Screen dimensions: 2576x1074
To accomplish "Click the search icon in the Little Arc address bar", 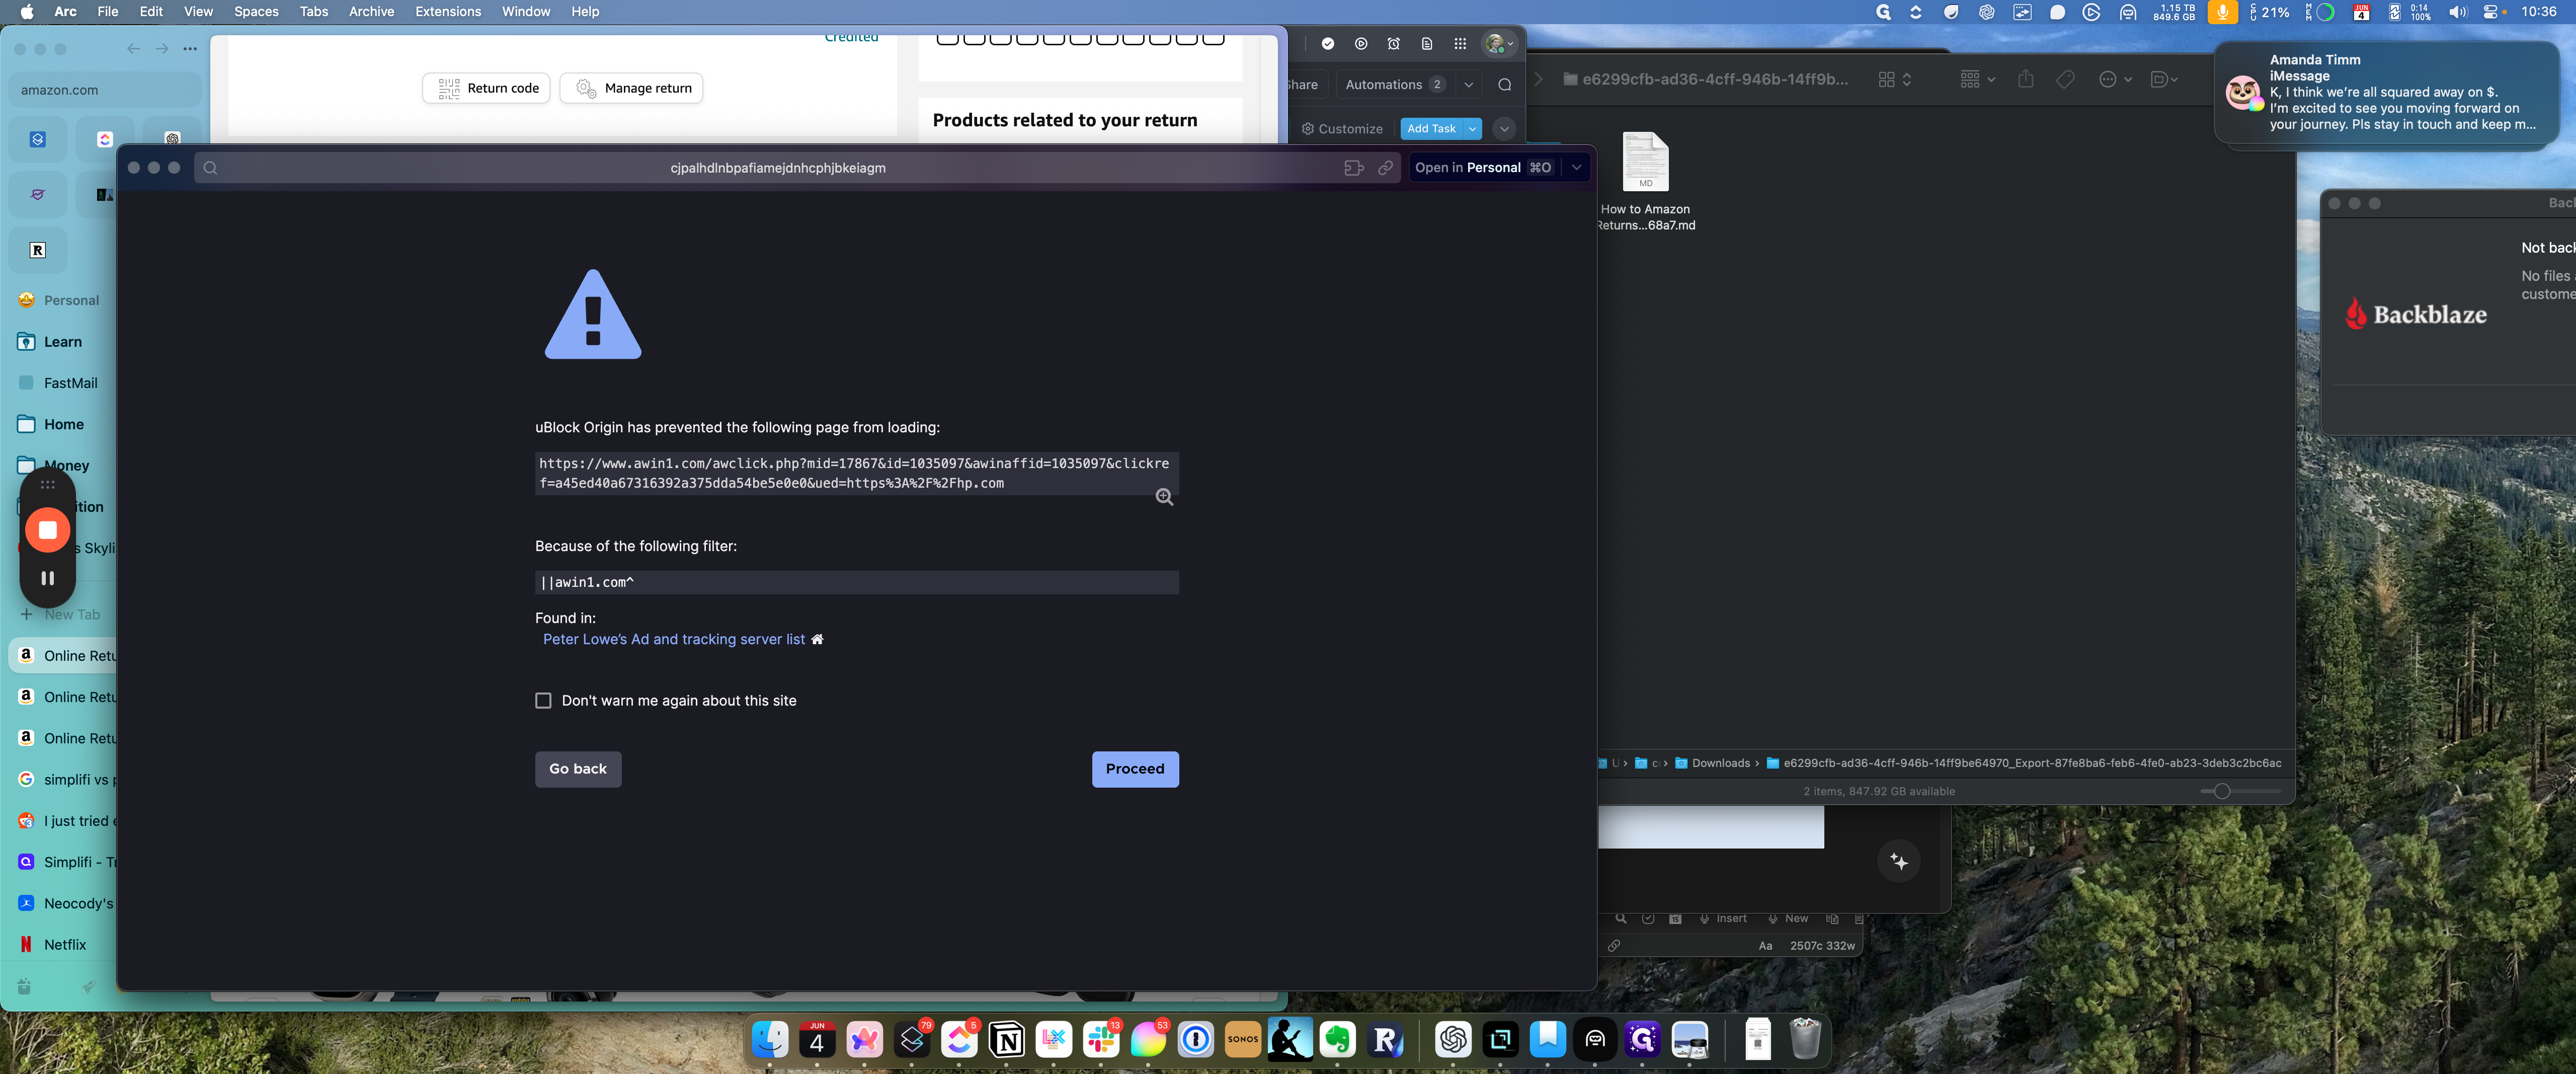I will pos(210,168).
